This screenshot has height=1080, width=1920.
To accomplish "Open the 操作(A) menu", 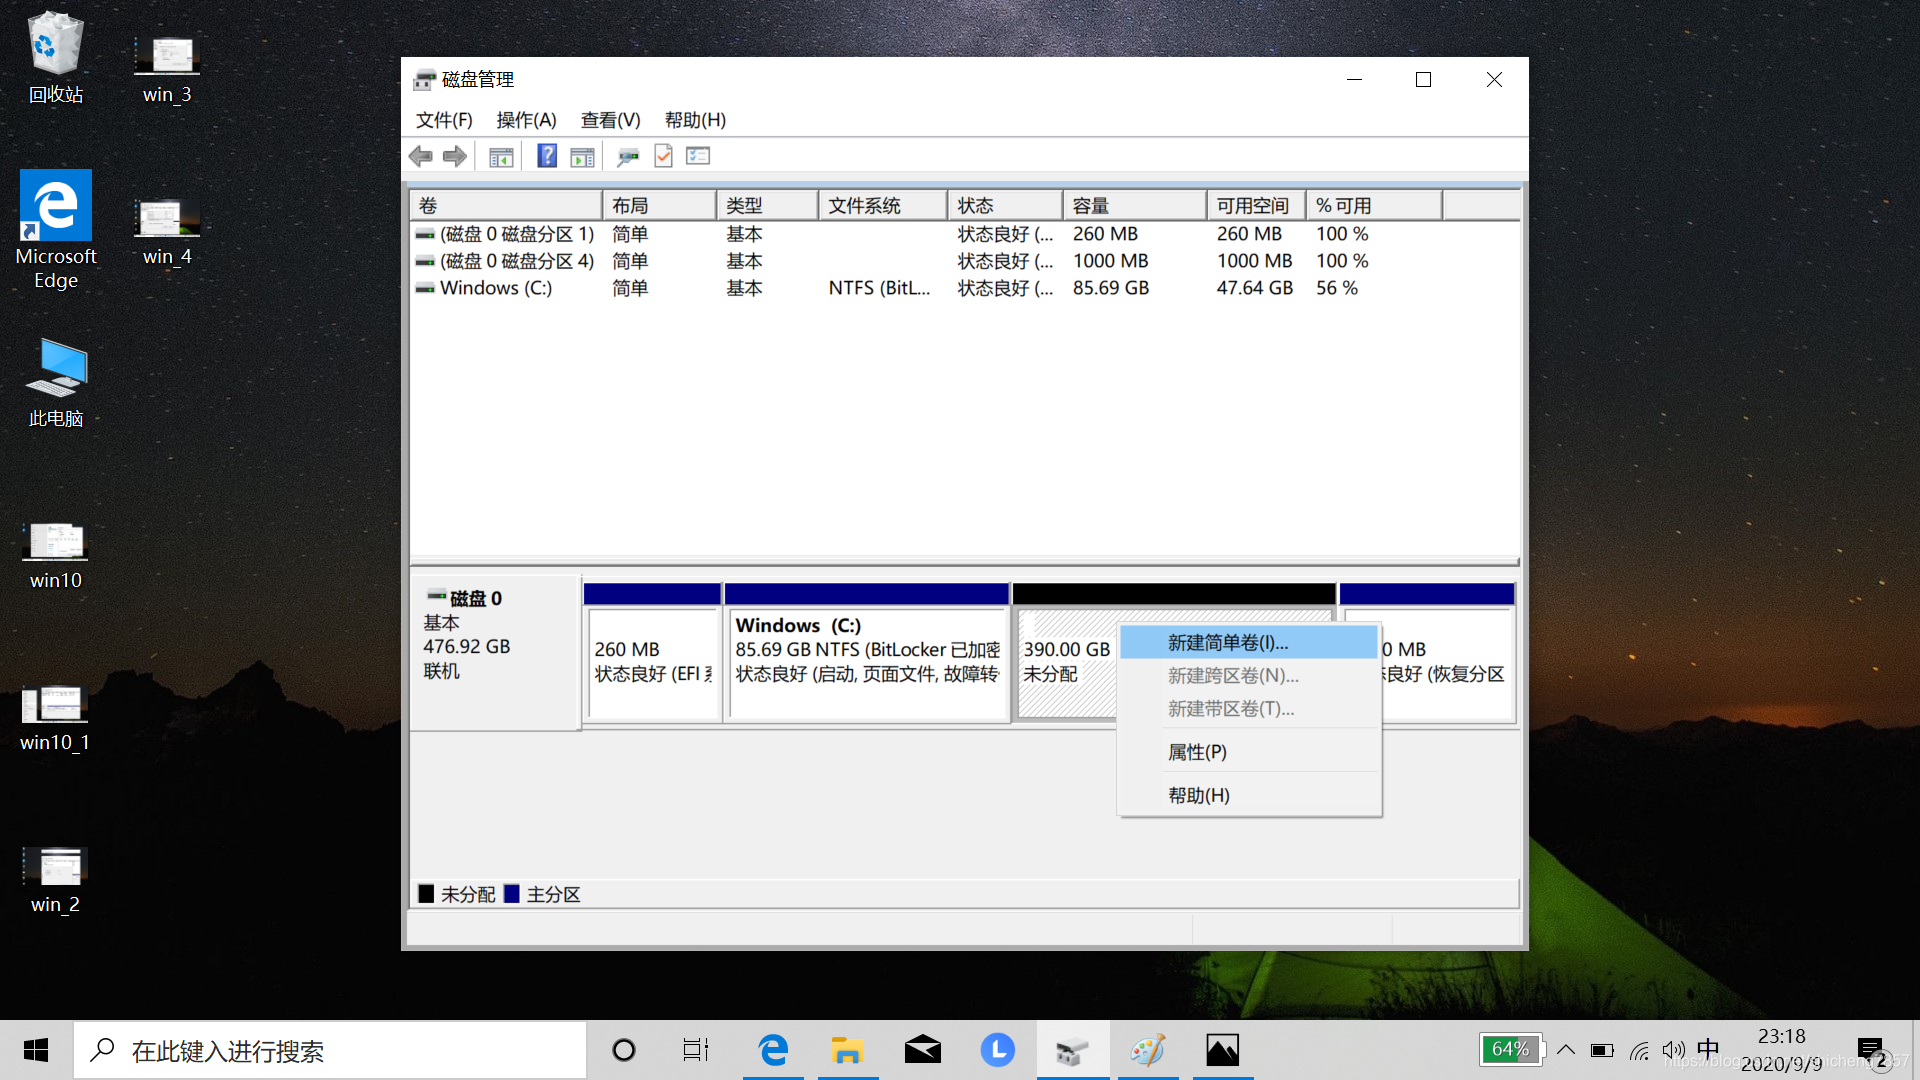I will click(526, 120).
